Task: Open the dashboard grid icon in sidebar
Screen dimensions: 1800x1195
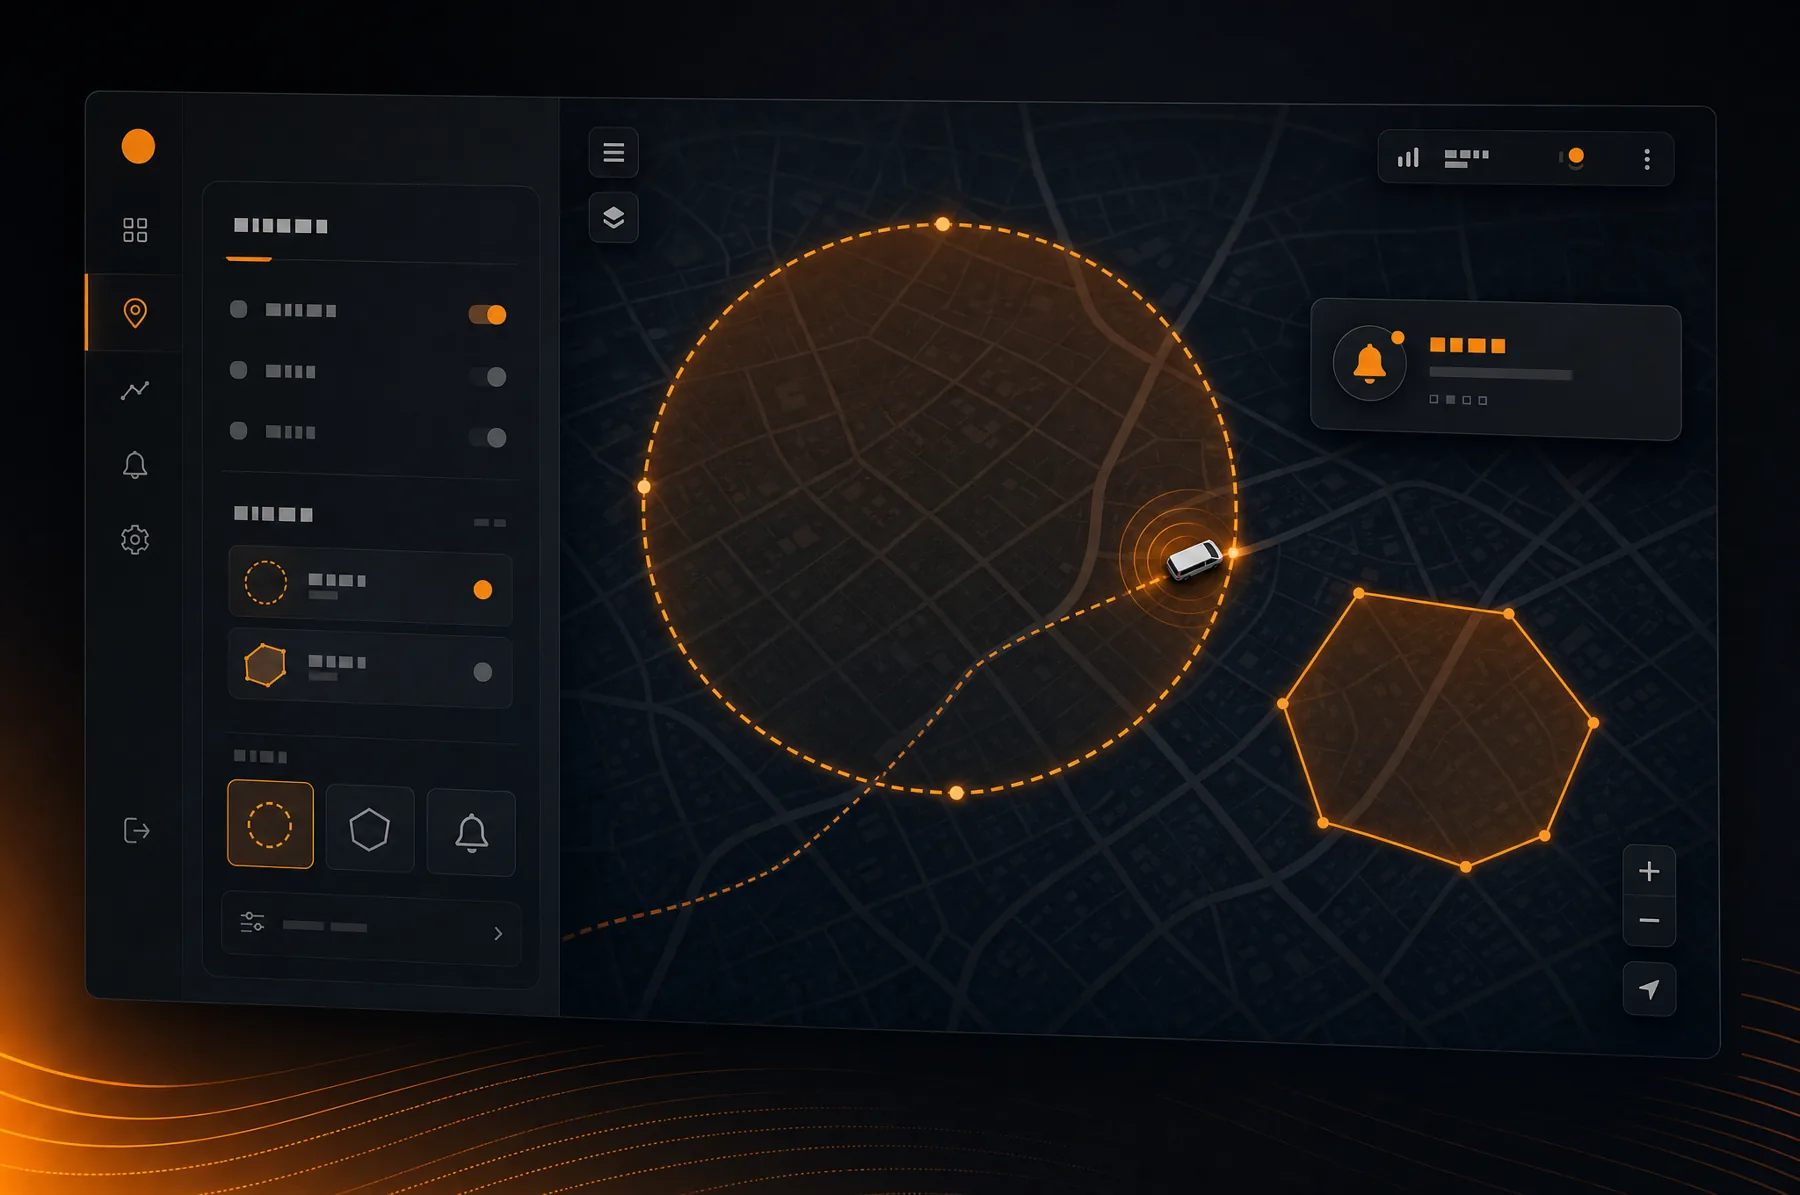Action: tap(135, 230)
